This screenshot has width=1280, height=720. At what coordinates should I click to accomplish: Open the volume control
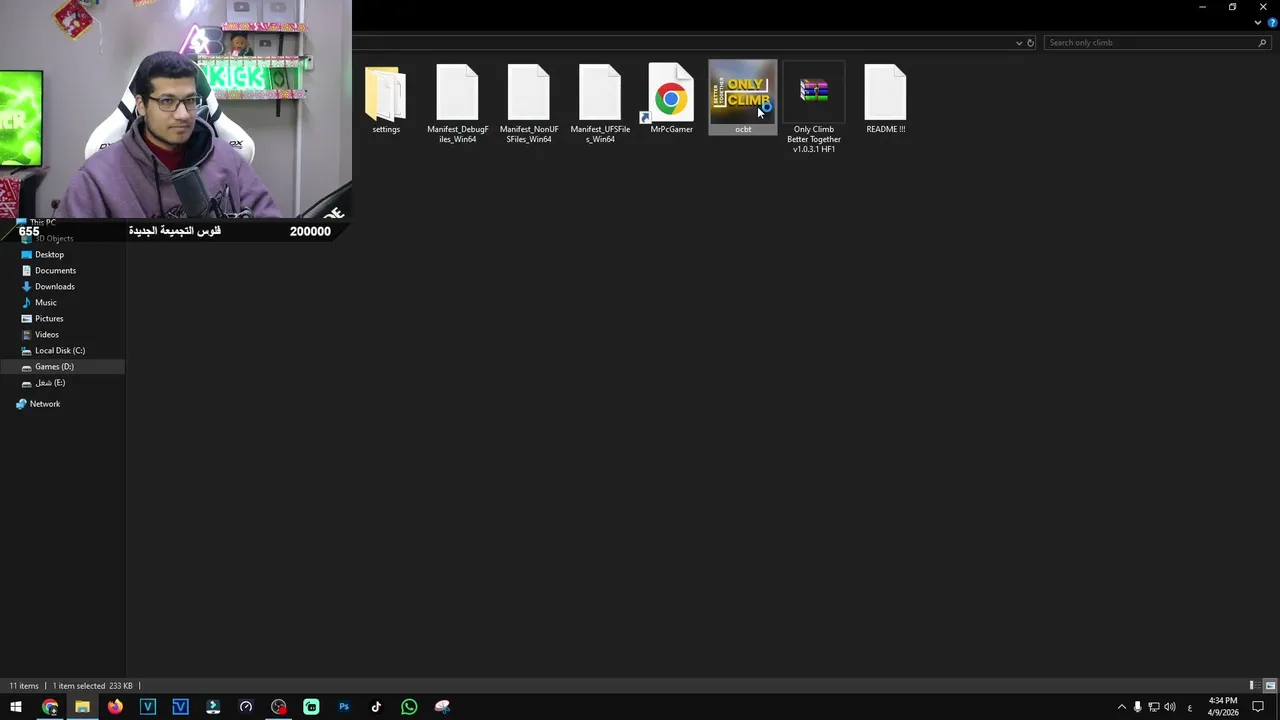(1169, 707)
